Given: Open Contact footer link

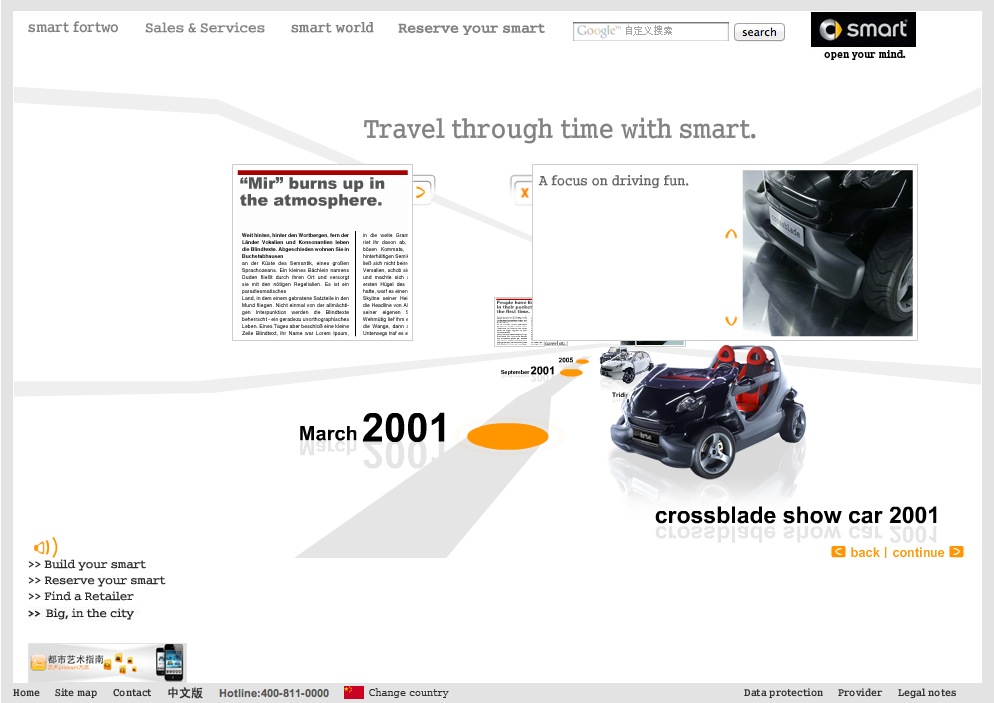Looking at the screenshot, I should [132, 693].
